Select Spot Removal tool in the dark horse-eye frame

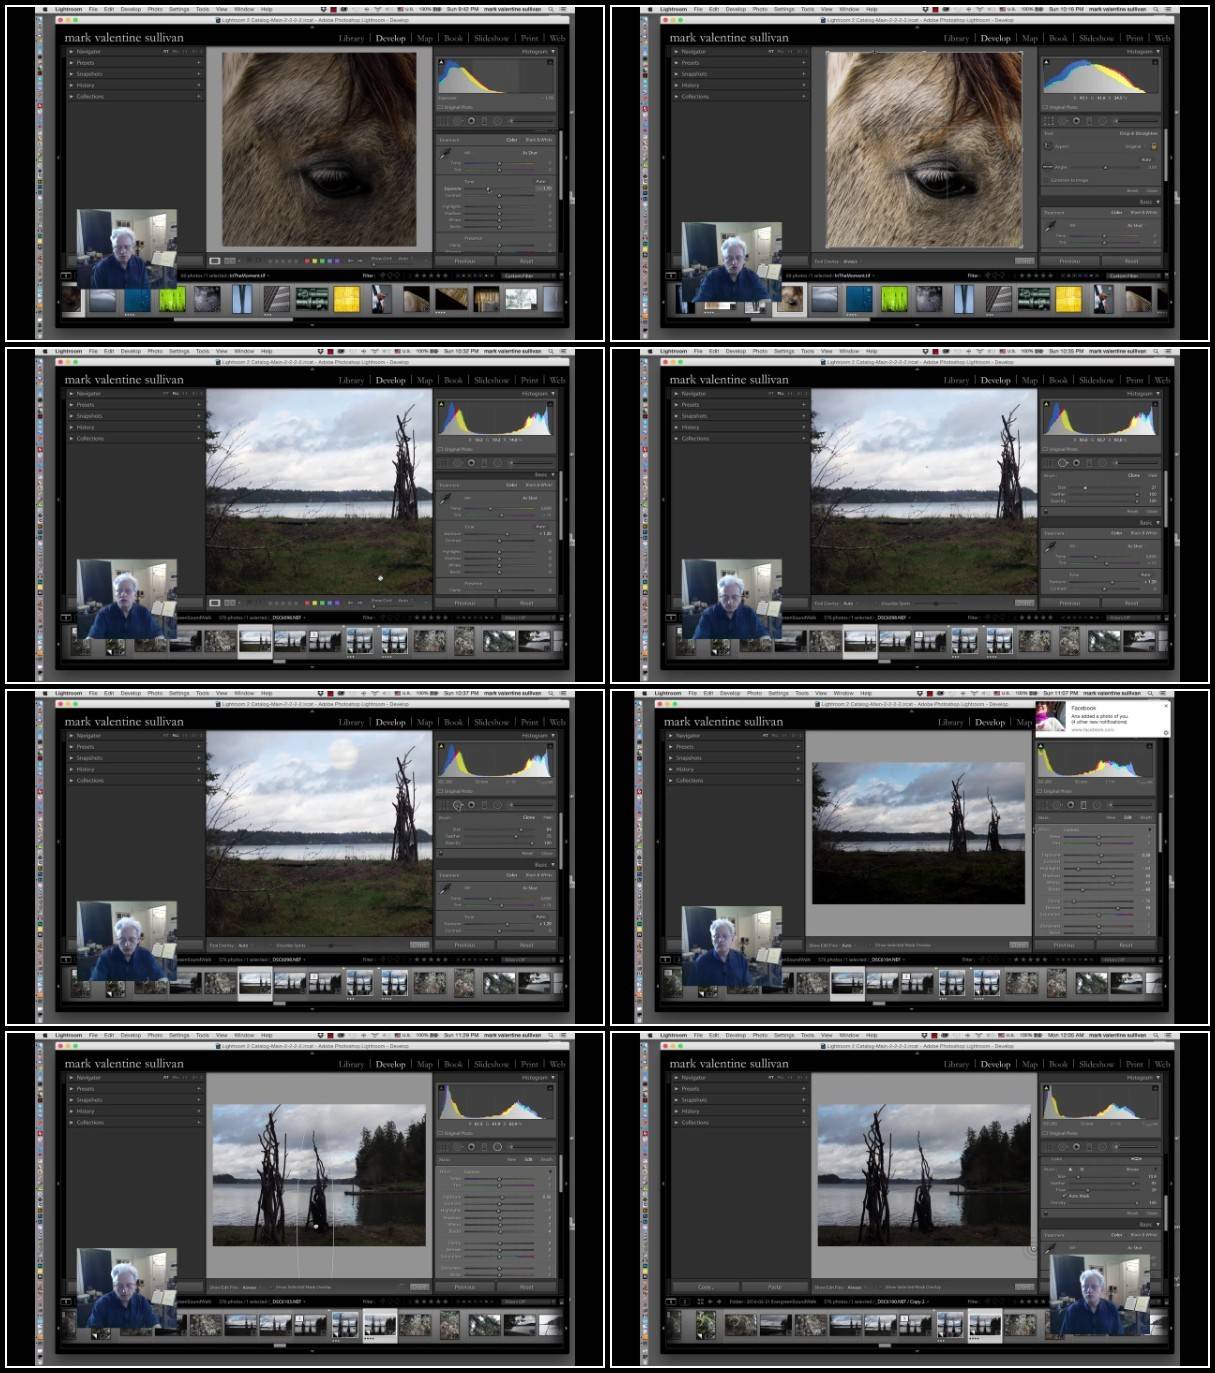tap(458, 121)
